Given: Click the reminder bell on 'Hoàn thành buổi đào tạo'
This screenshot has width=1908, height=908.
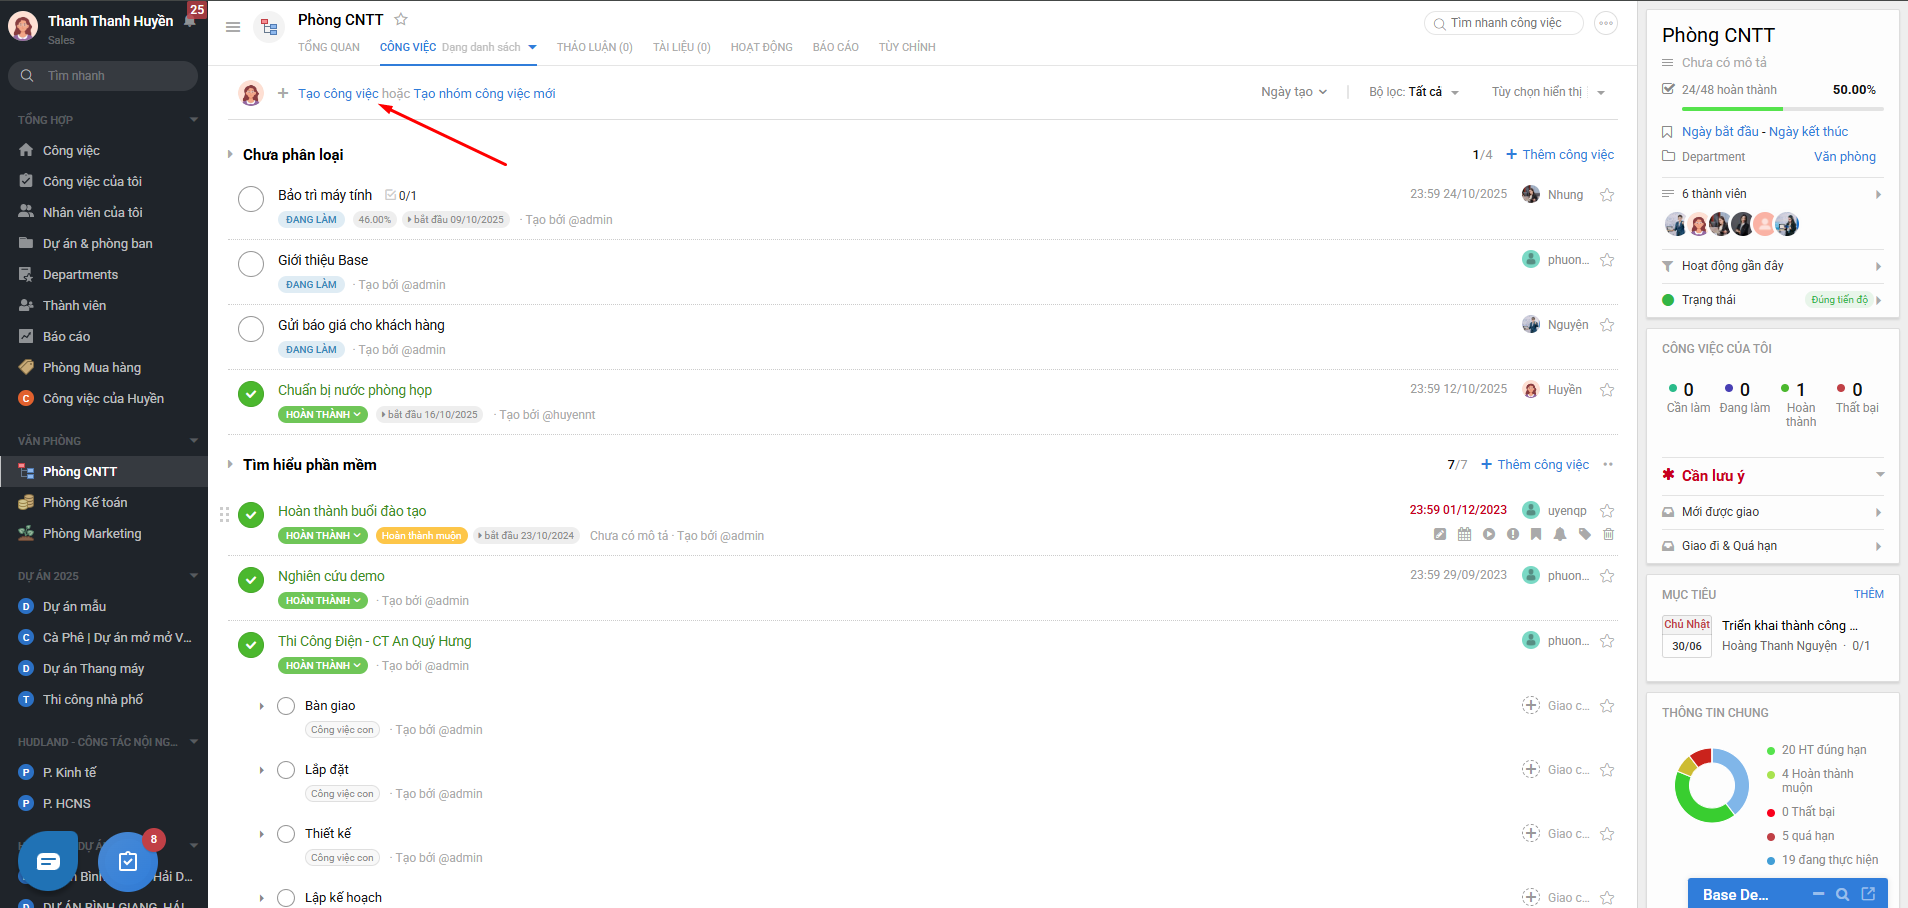Looking at the screenshot, I should pos(1560,534).
